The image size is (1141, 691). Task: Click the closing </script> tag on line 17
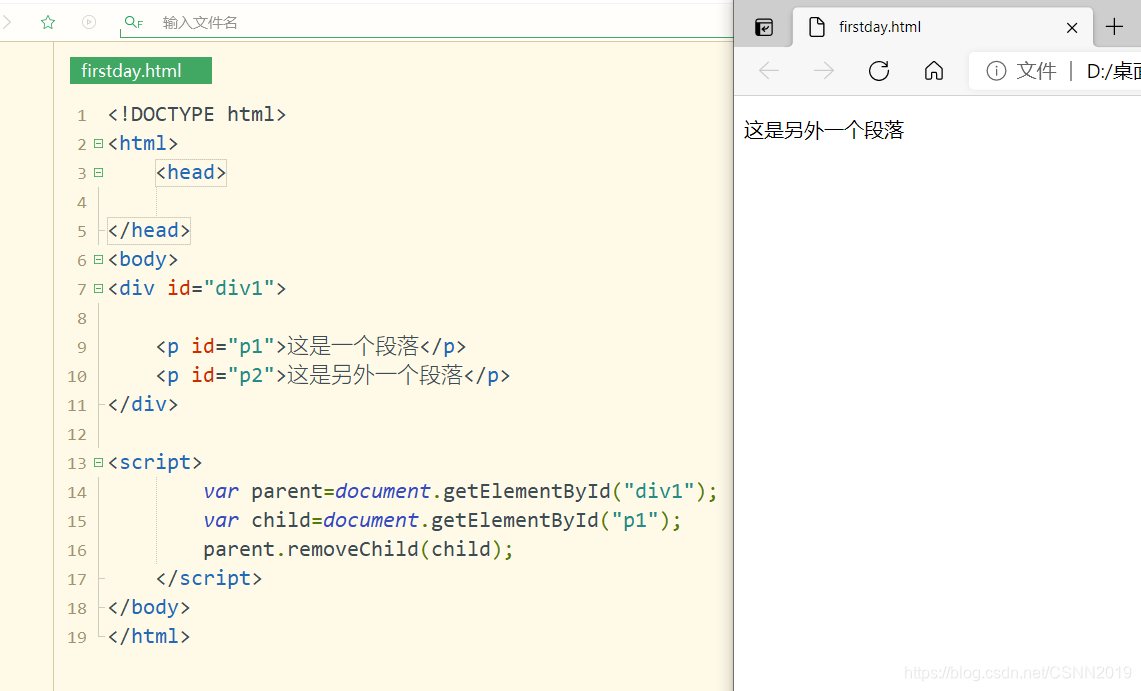pyautogui.click(x=209, y=578)
